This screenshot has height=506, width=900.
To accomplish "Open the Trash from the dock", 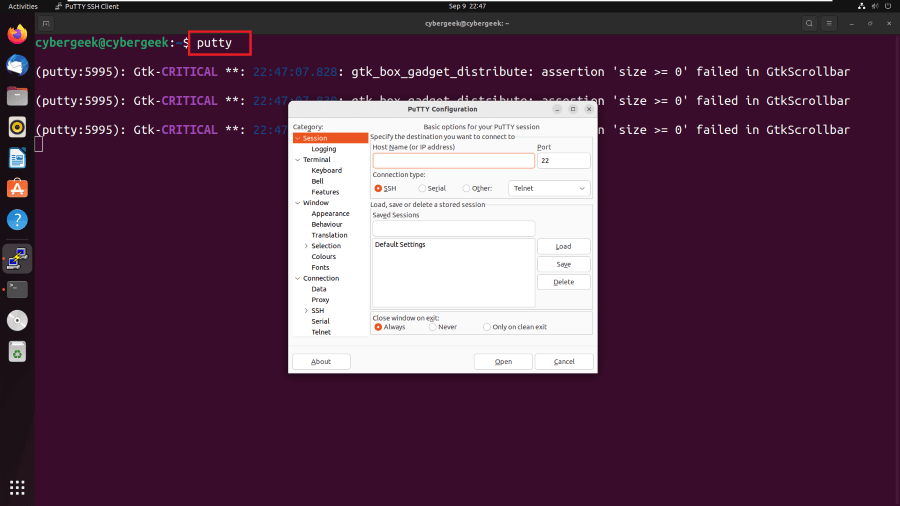I will [17, 352].
